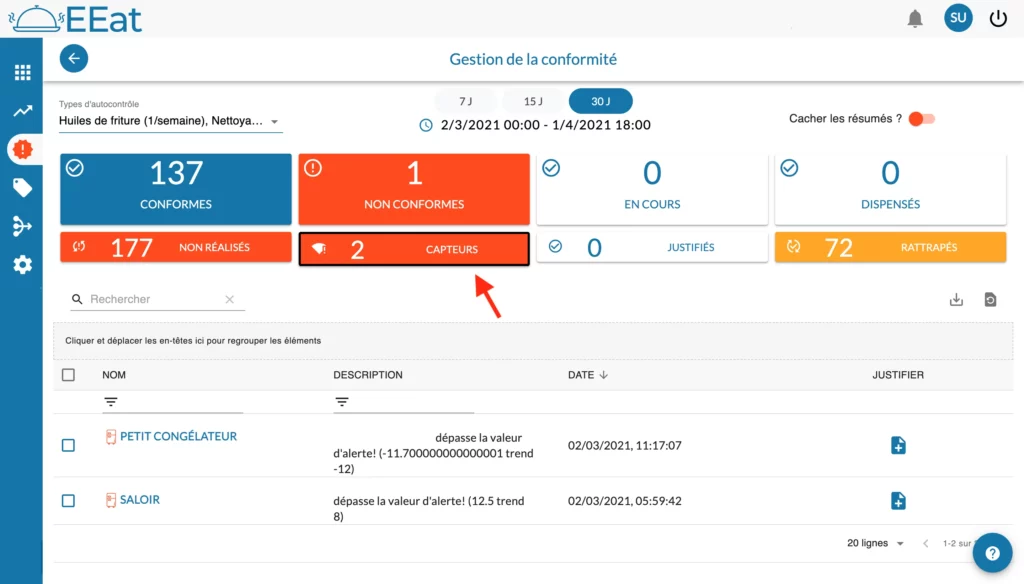Select the 15 J period tab

(x=533, y=101)
